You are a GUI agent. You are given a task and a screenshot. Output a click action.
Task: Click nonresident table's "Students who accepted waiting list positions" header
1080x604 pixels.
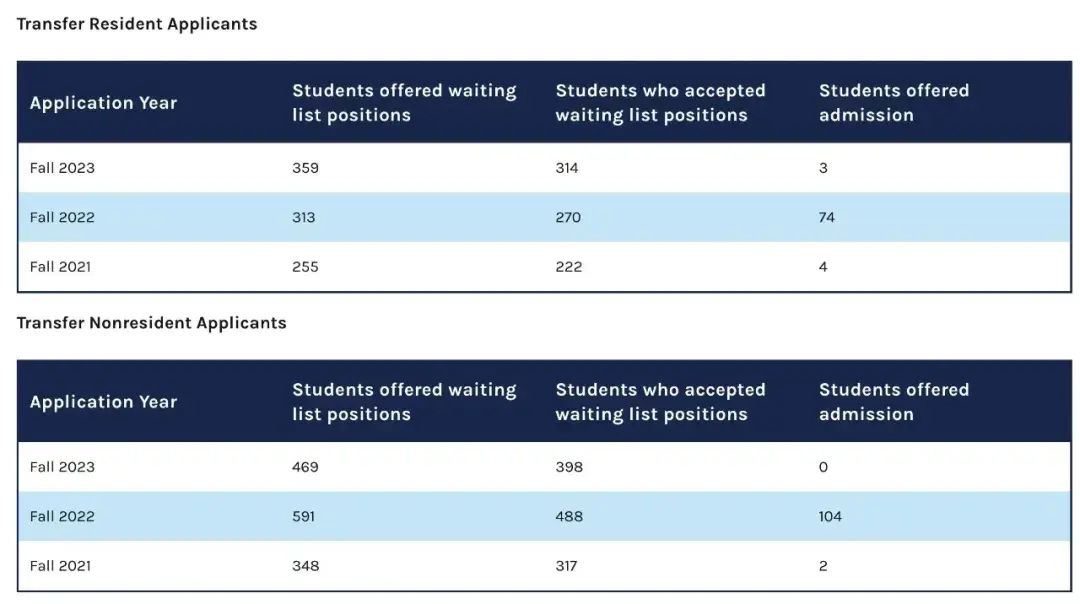tap(660, 402)
